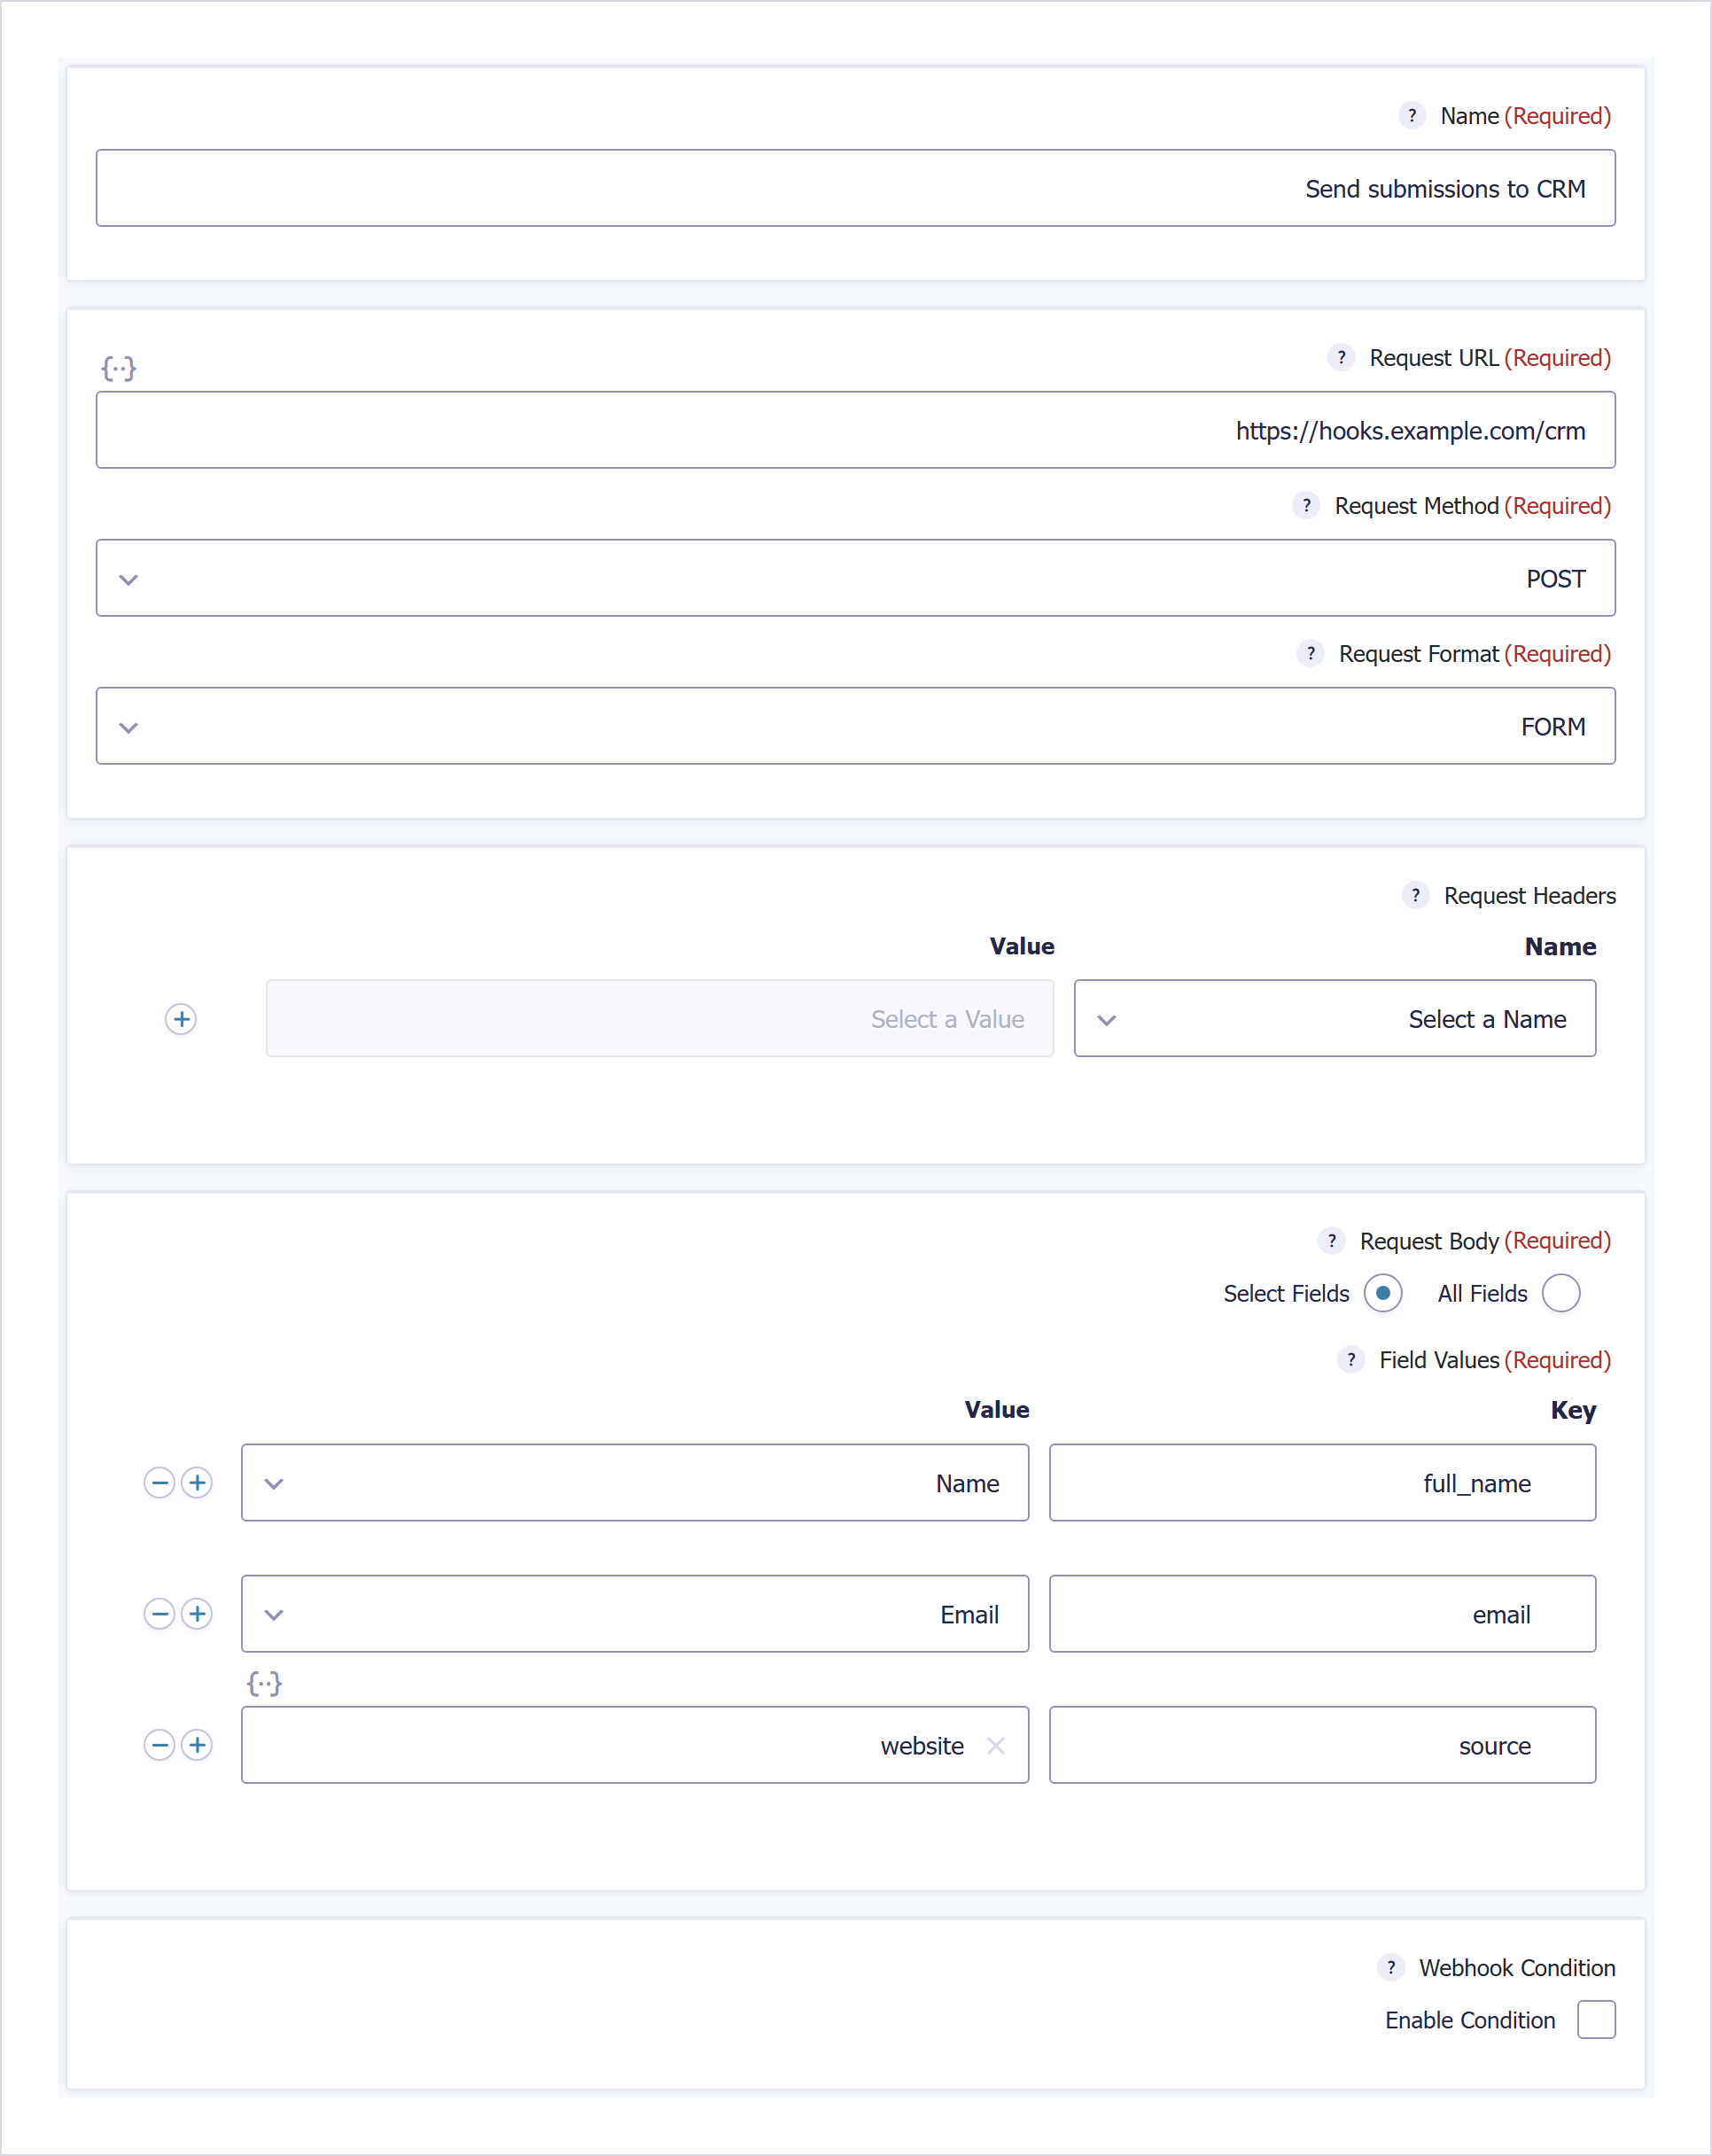Screen dimensions: 1712x2156
Task: Click the Request URL input field
Action: coord(856,430)
